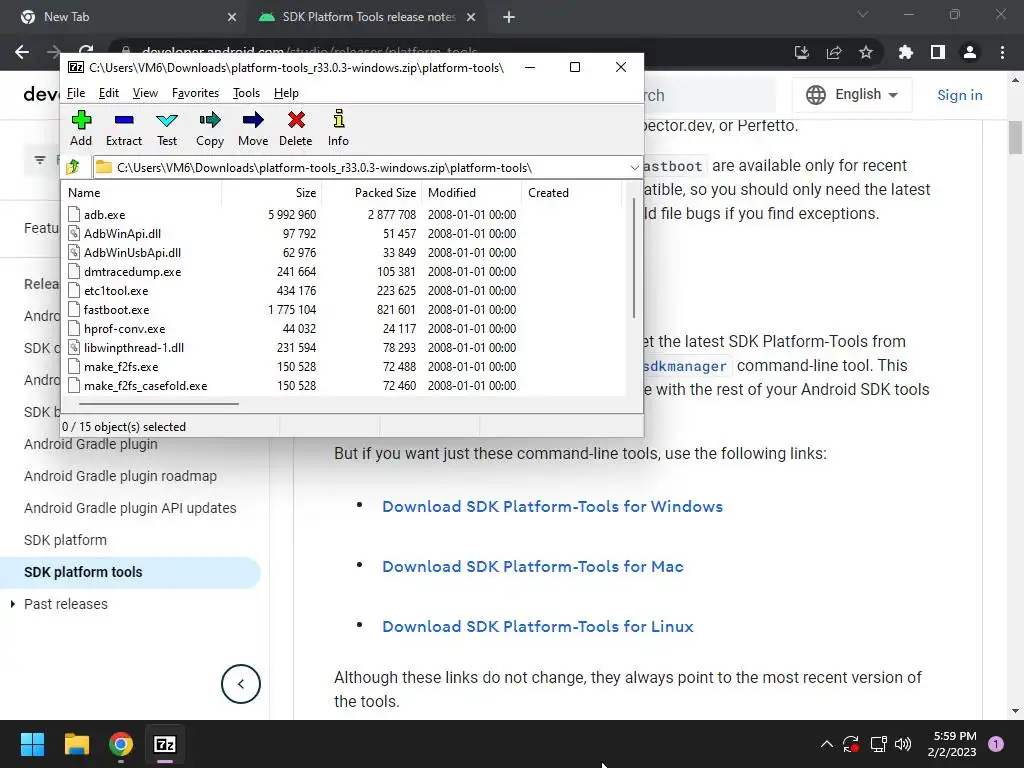The height and width of the screenshot is (768, 1024).
Task: Collapse the site sidebar with the round arrow
Action: (241, 684)
